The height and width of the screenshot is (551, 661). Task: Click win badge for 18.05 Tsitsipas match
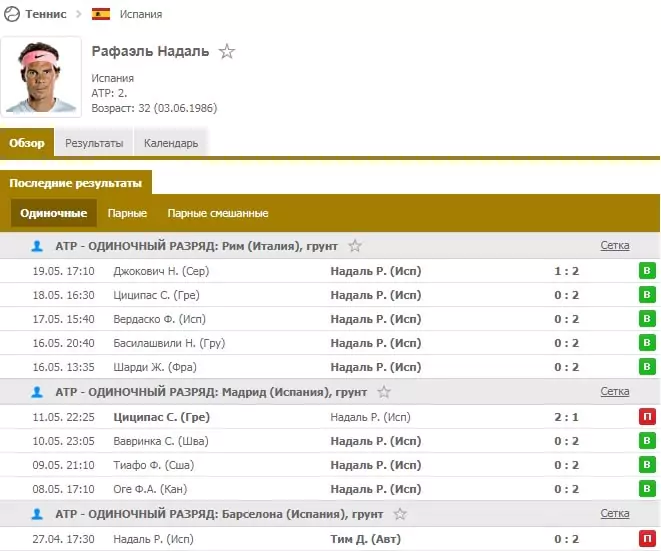pyautogui.click(x=647, y=295)
